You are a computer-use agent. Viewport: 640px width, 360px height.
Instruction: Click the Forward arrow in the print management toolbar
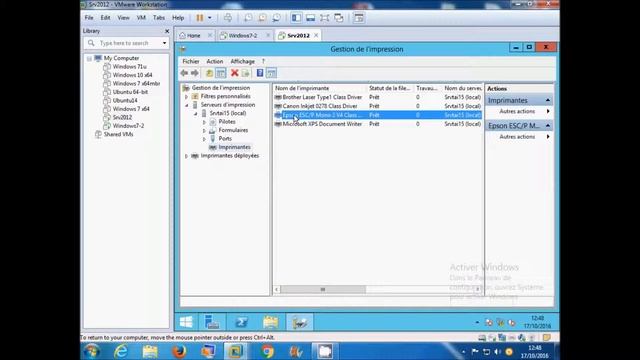coord(195,73)
